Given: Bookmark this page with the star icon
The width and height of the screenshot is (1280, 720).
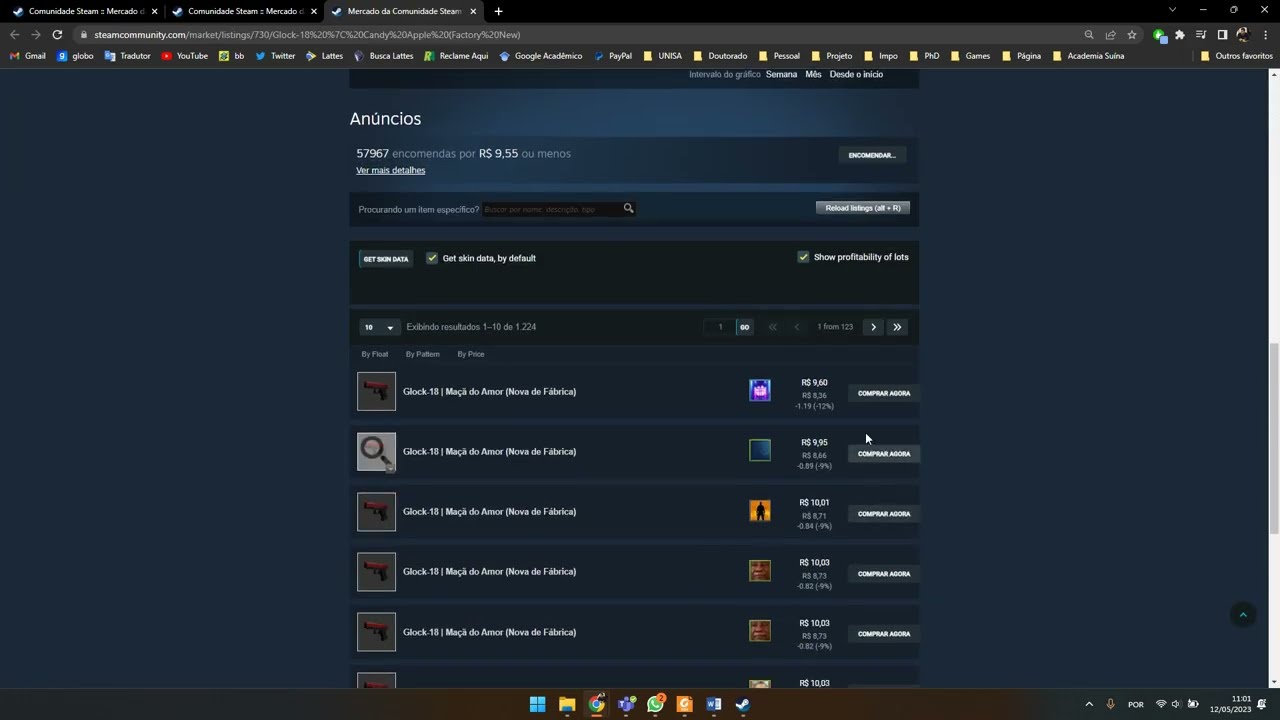Looking at the screenshot, I should pos(1132,34).
